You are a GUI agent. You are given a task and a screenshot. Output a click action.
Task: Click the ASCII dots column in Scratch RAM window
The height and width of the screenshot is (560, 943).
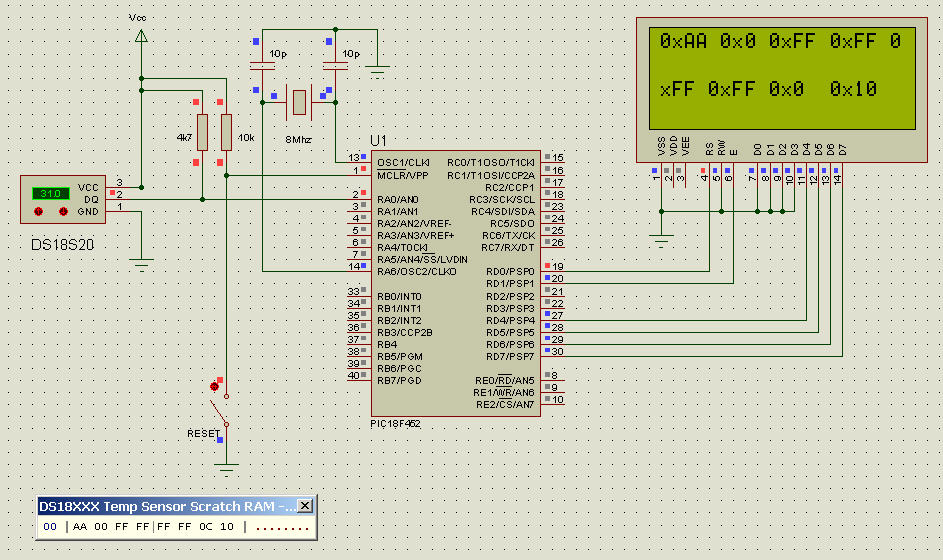[282, 528]
